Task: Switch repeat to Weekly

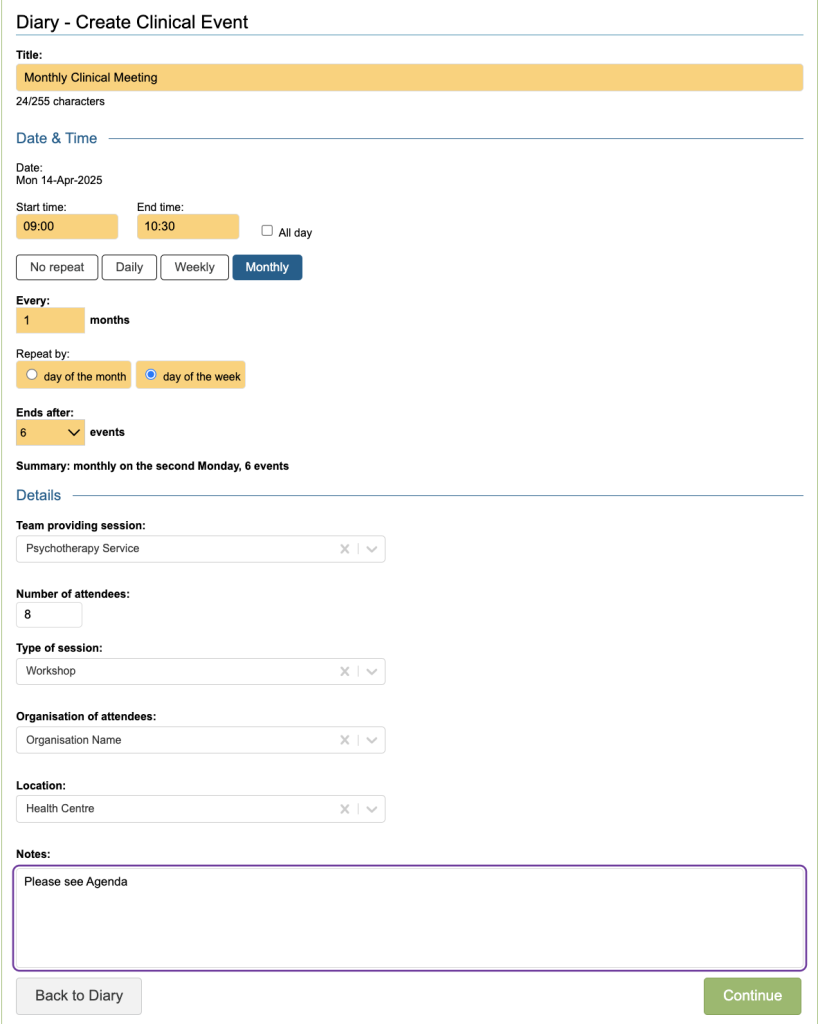Action: [194, 267]
